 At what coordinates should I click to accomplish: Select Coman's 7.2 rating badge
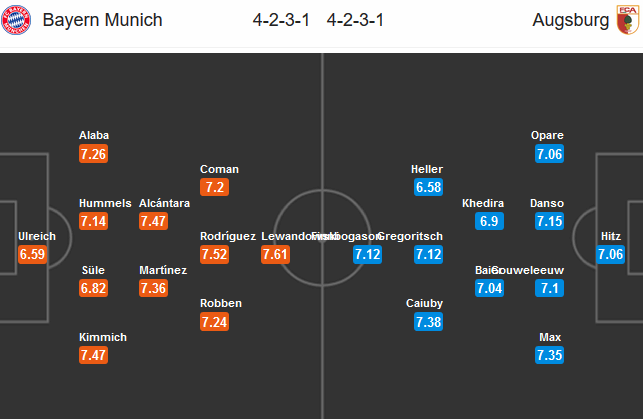(215, 187)
